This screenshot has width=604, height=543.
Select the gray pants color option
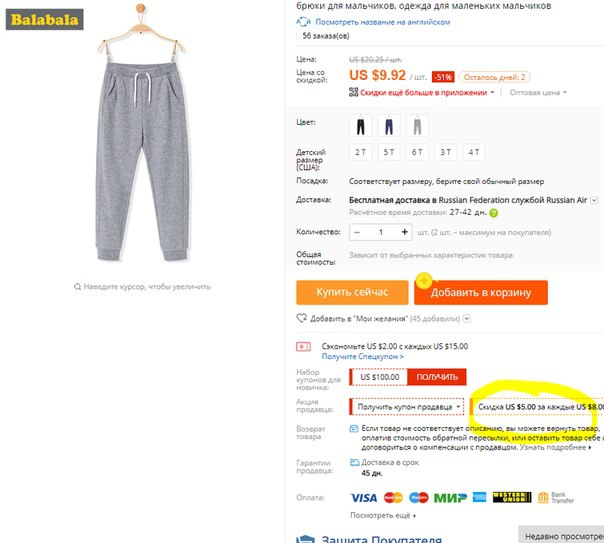417,126
